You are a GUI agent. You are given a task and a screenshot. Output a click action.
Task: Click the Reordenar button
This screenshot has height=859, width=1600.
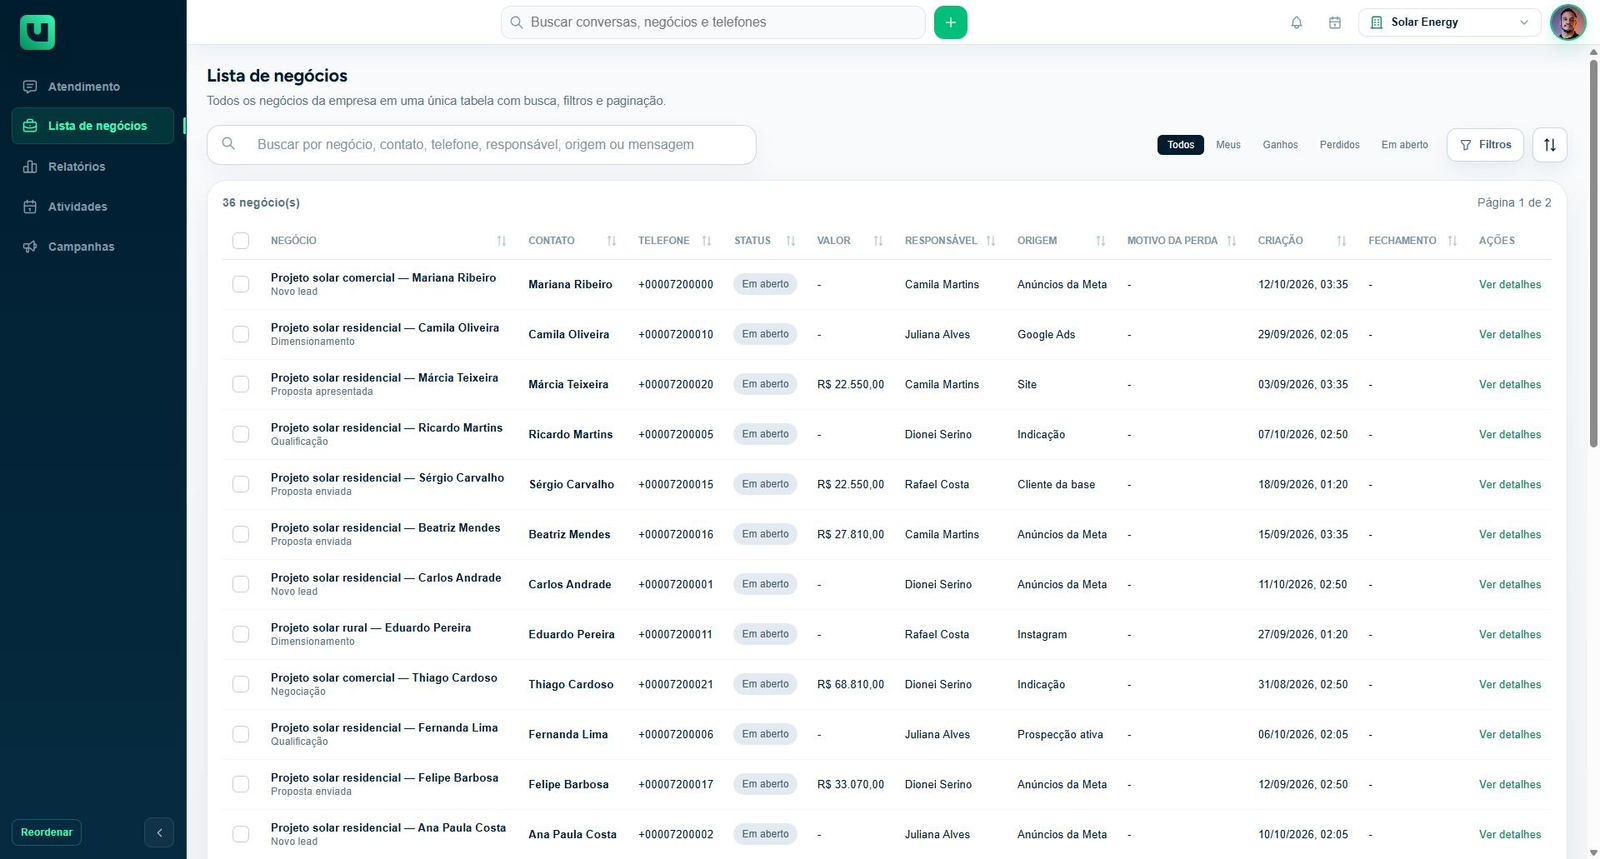47,832
